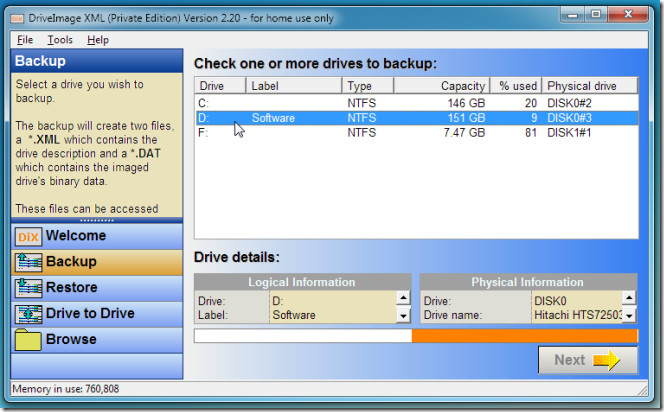This screenshot has height=412, width=664.
Task: Click the 146 GB capacity cell
Action: coord(466,103)
